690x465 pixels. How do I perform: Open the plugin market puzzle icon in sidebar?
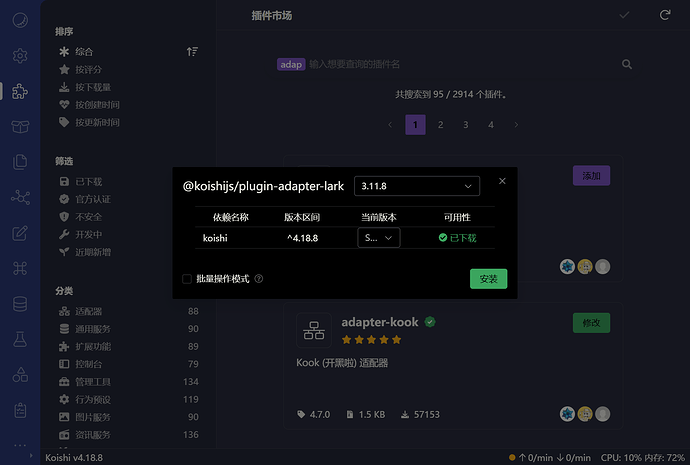point(20,91)
